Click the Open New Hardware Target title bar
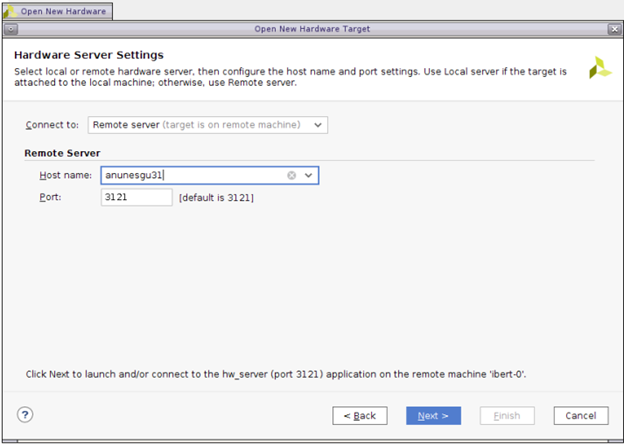The width and height of the screenshot is (624, 445). [312, 29]
